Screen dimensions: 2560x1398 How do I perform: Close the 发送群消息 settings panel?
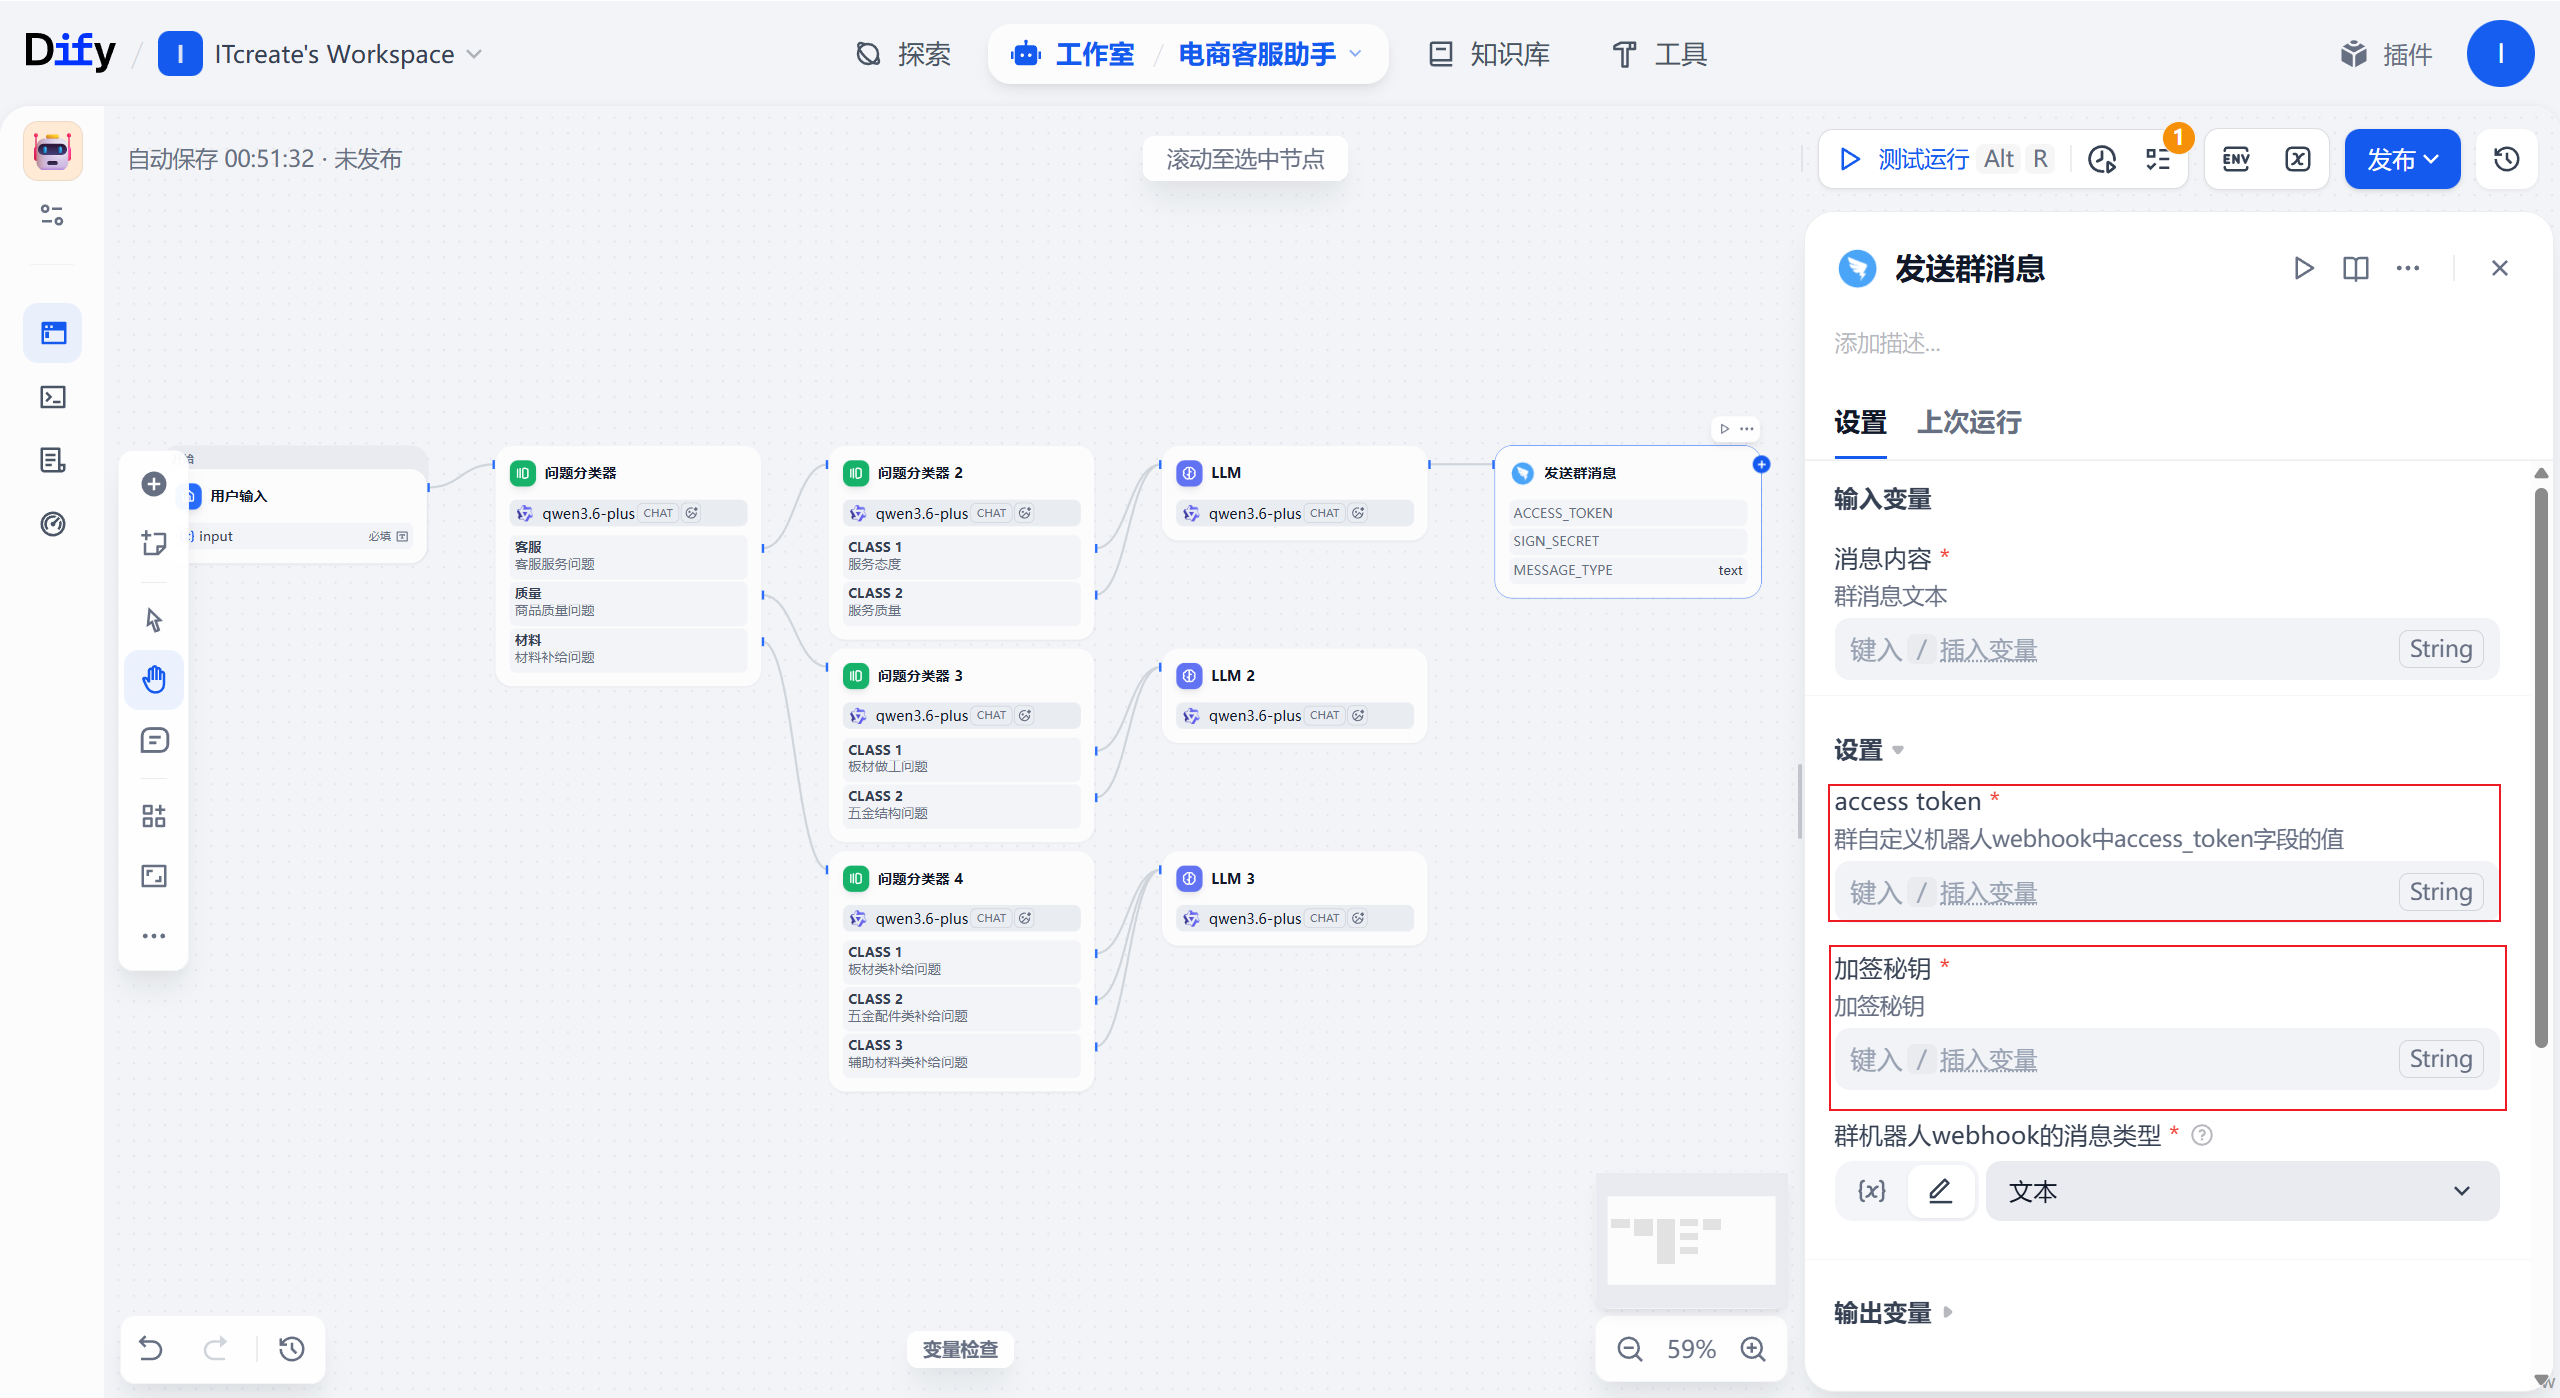coord(2500,268)
